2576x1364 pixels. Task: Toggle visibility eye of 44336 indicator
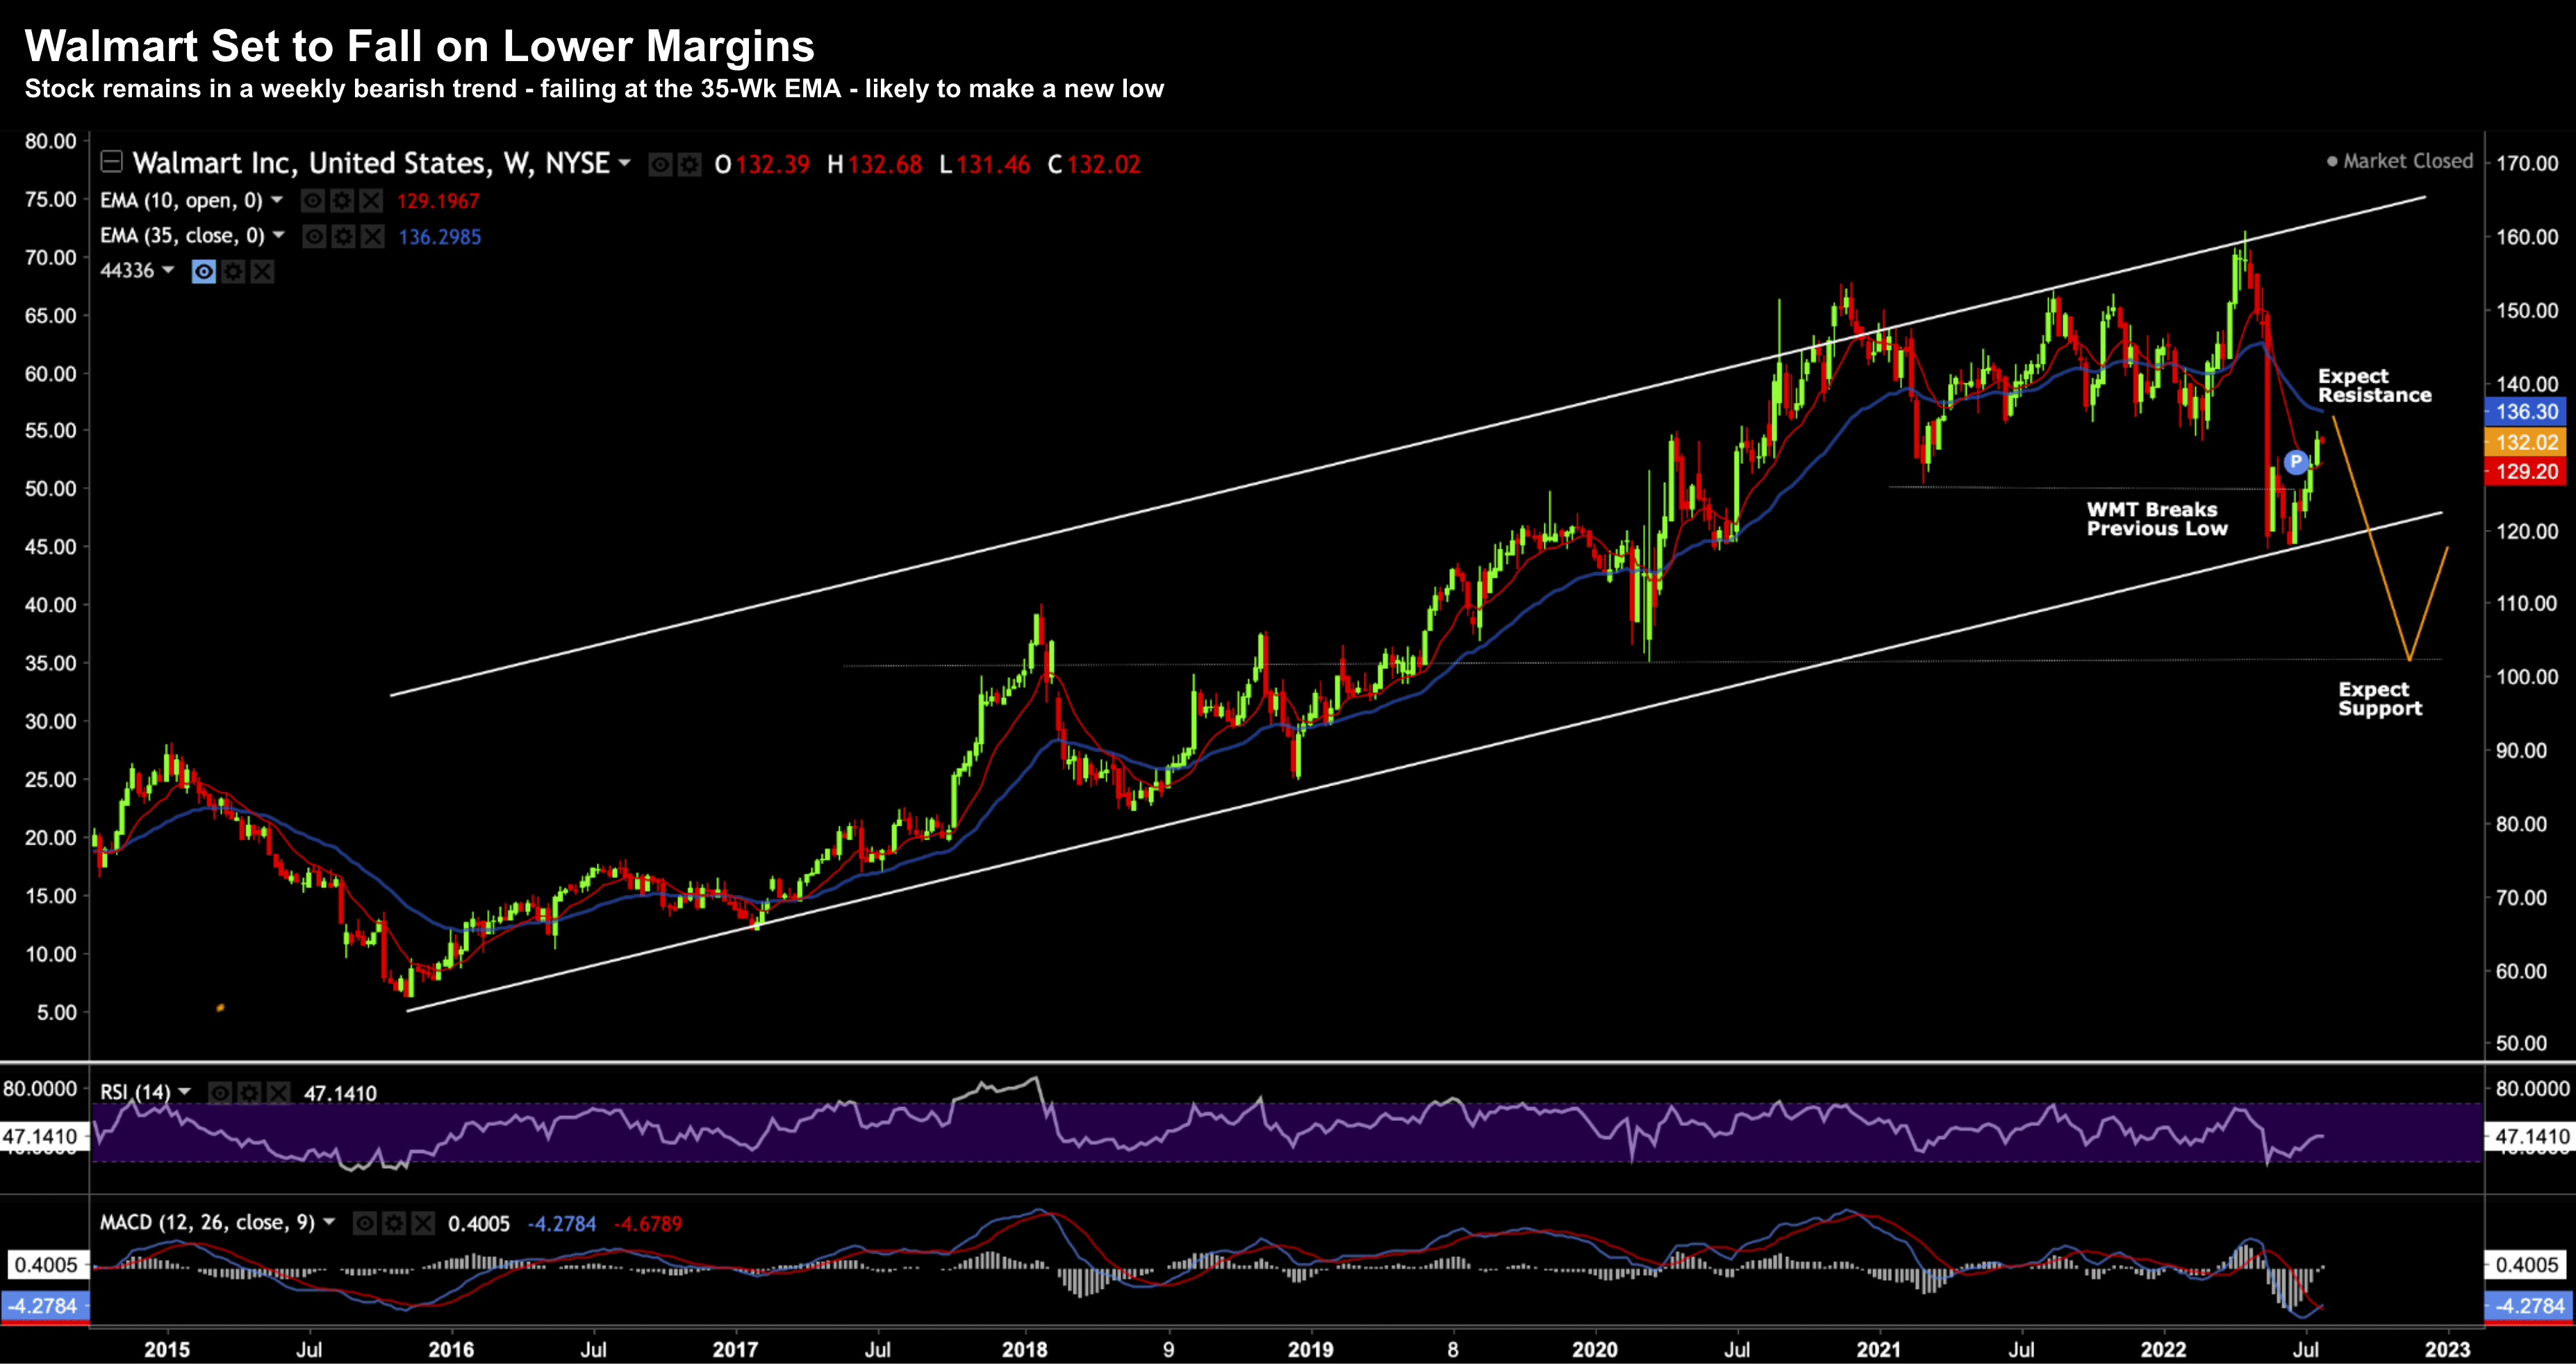(204, 271)
